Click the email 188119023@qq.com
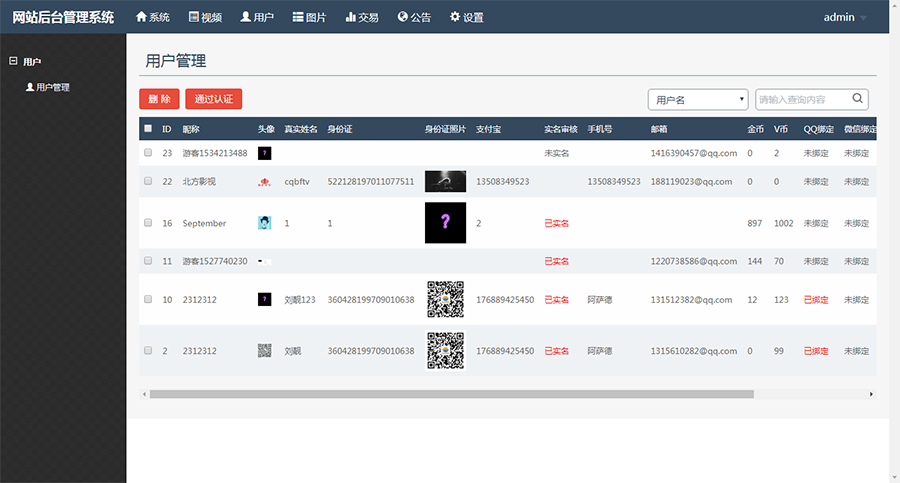The width and height of the screenshot is (900, 483). (x=691, y=181)
